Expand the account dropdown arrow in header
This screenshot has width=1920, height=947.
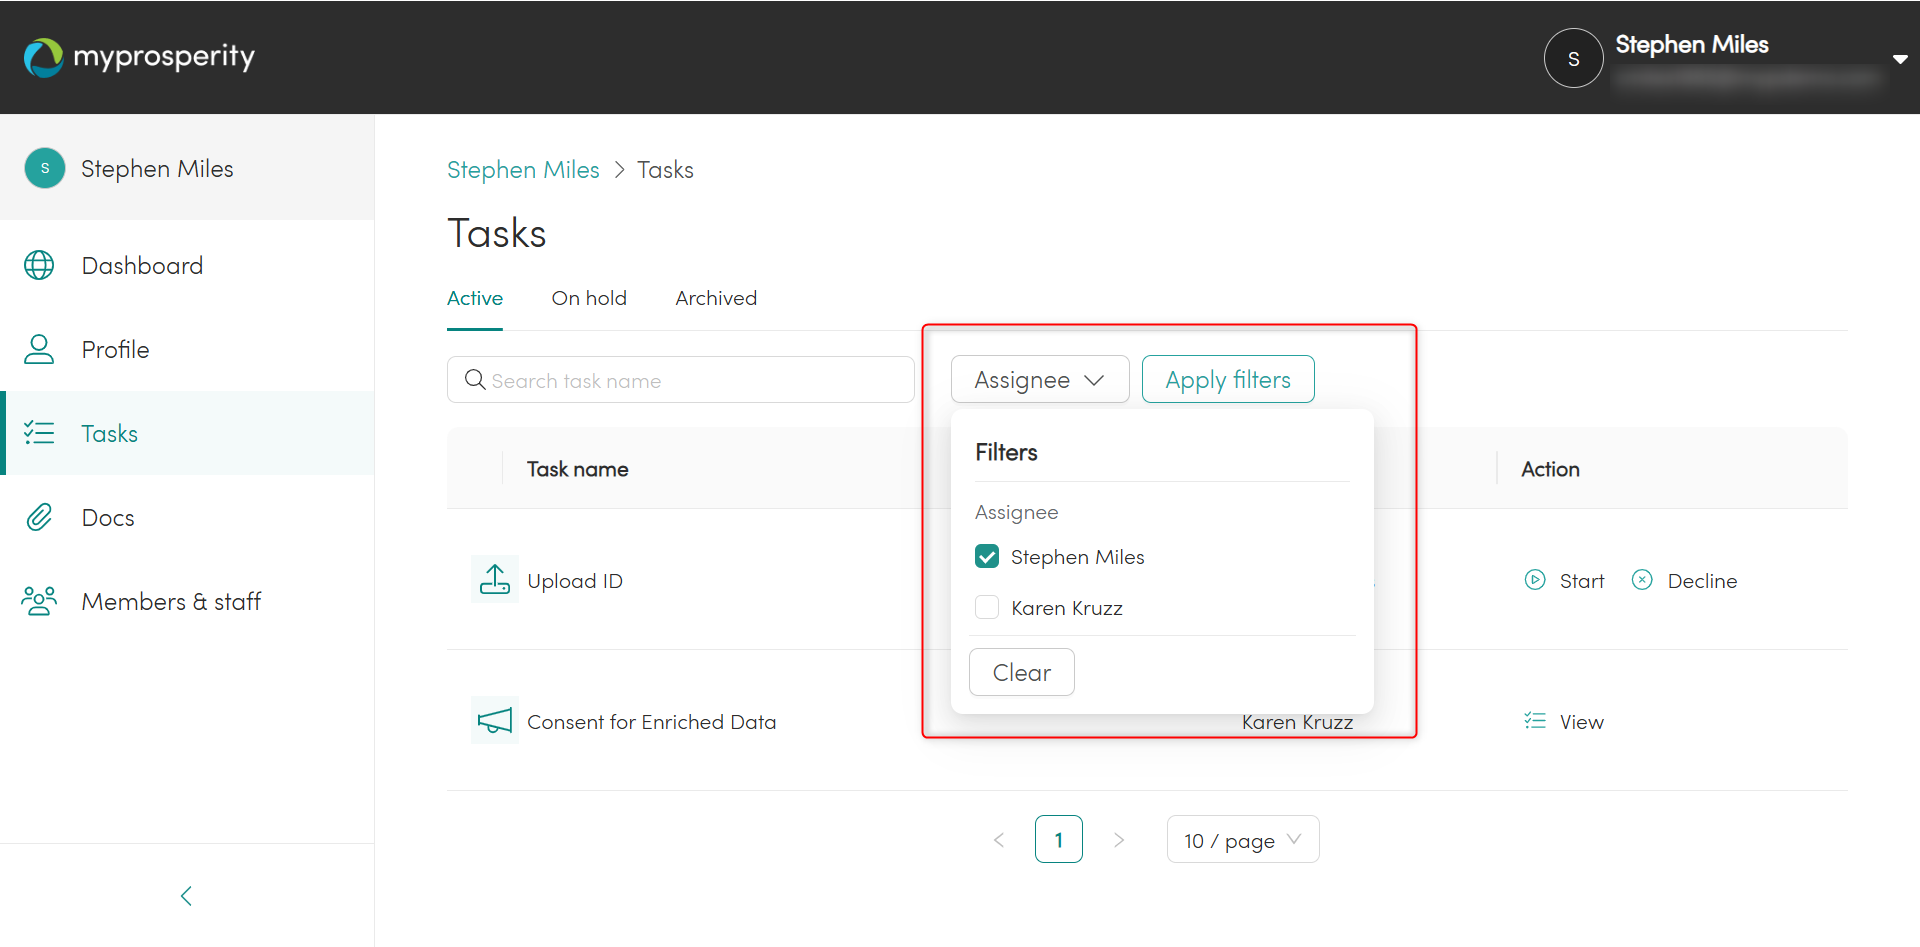[x=1900, y=59]
